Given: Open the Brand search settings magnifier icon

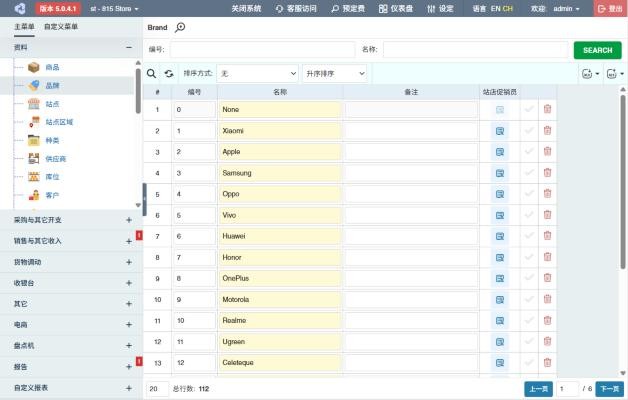Looking at the screenshot, I should point(180,27).
